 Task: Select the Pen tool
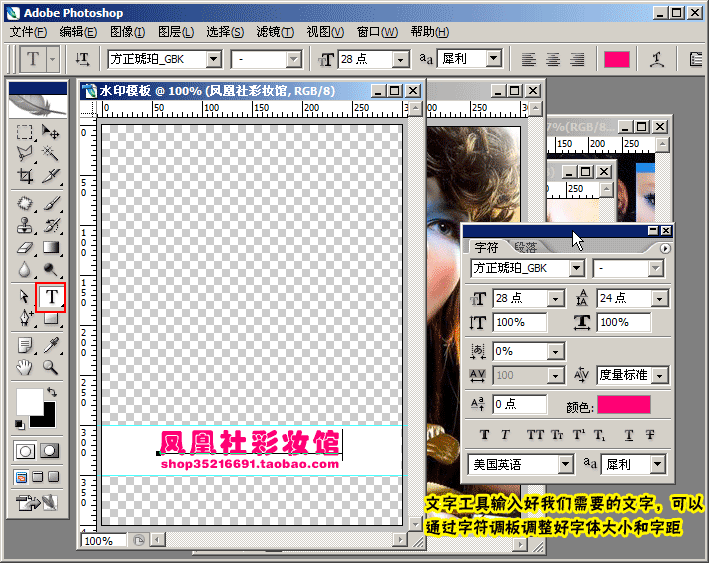[24, 318]
